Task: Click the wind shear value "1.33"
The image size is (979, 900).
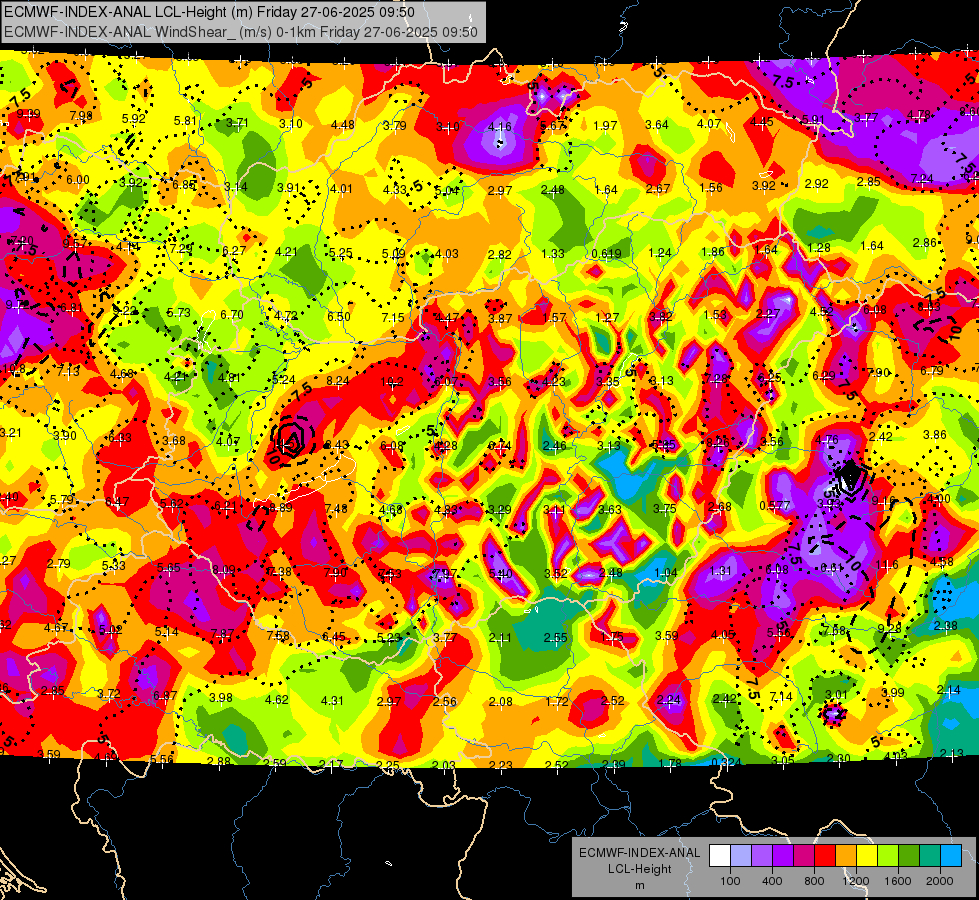Action: [553, 254]
